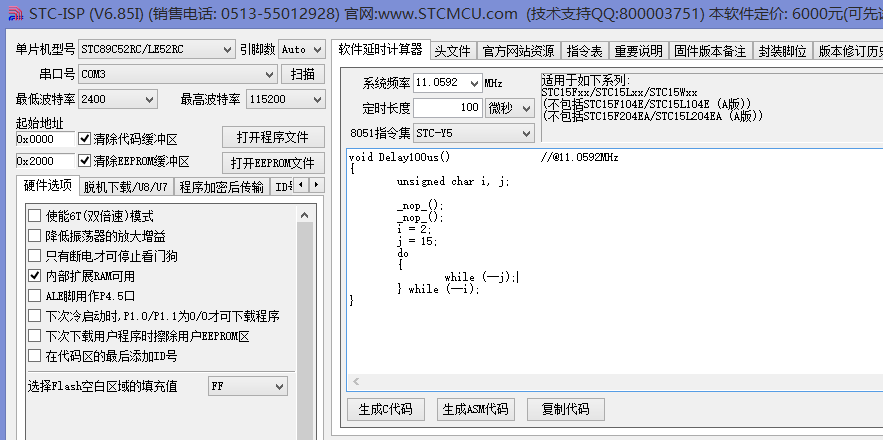Enable 使能6T(双倍速)模式 checkbox
Image resolution: width=883 pixels, height=440 pixels.
click(35, 216)
